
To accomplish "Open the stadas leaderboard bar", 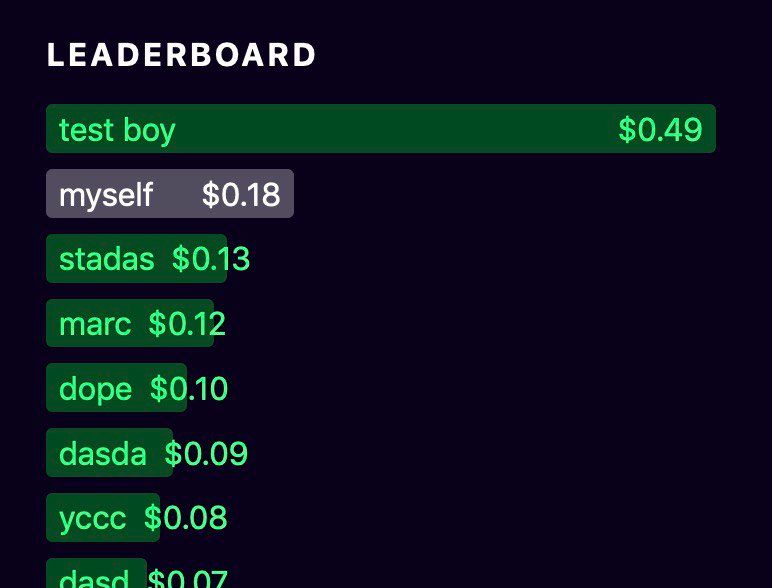I will [x=136, y=259].
